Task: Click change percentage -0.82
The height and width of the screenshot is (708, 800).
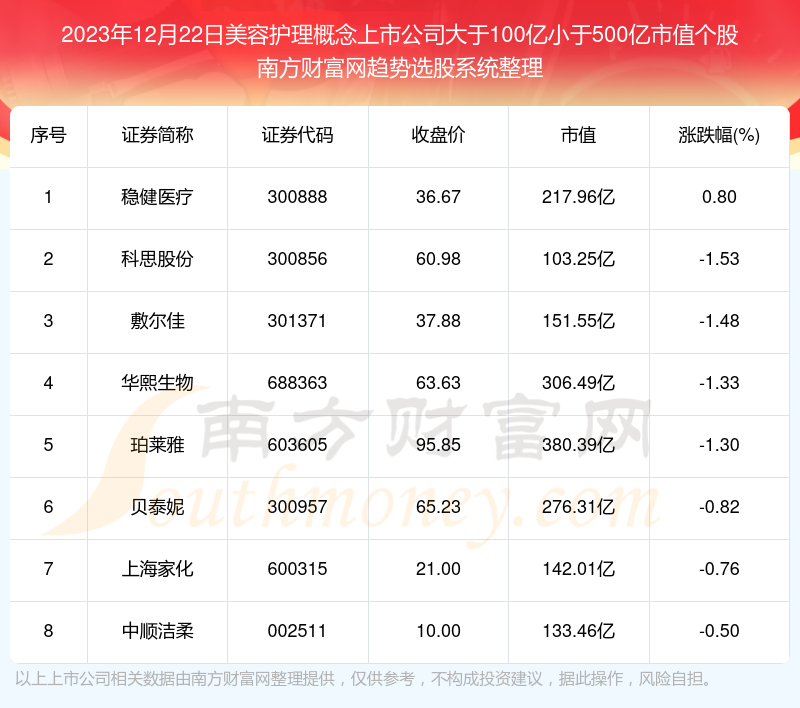Action: (x=719, y=507)
